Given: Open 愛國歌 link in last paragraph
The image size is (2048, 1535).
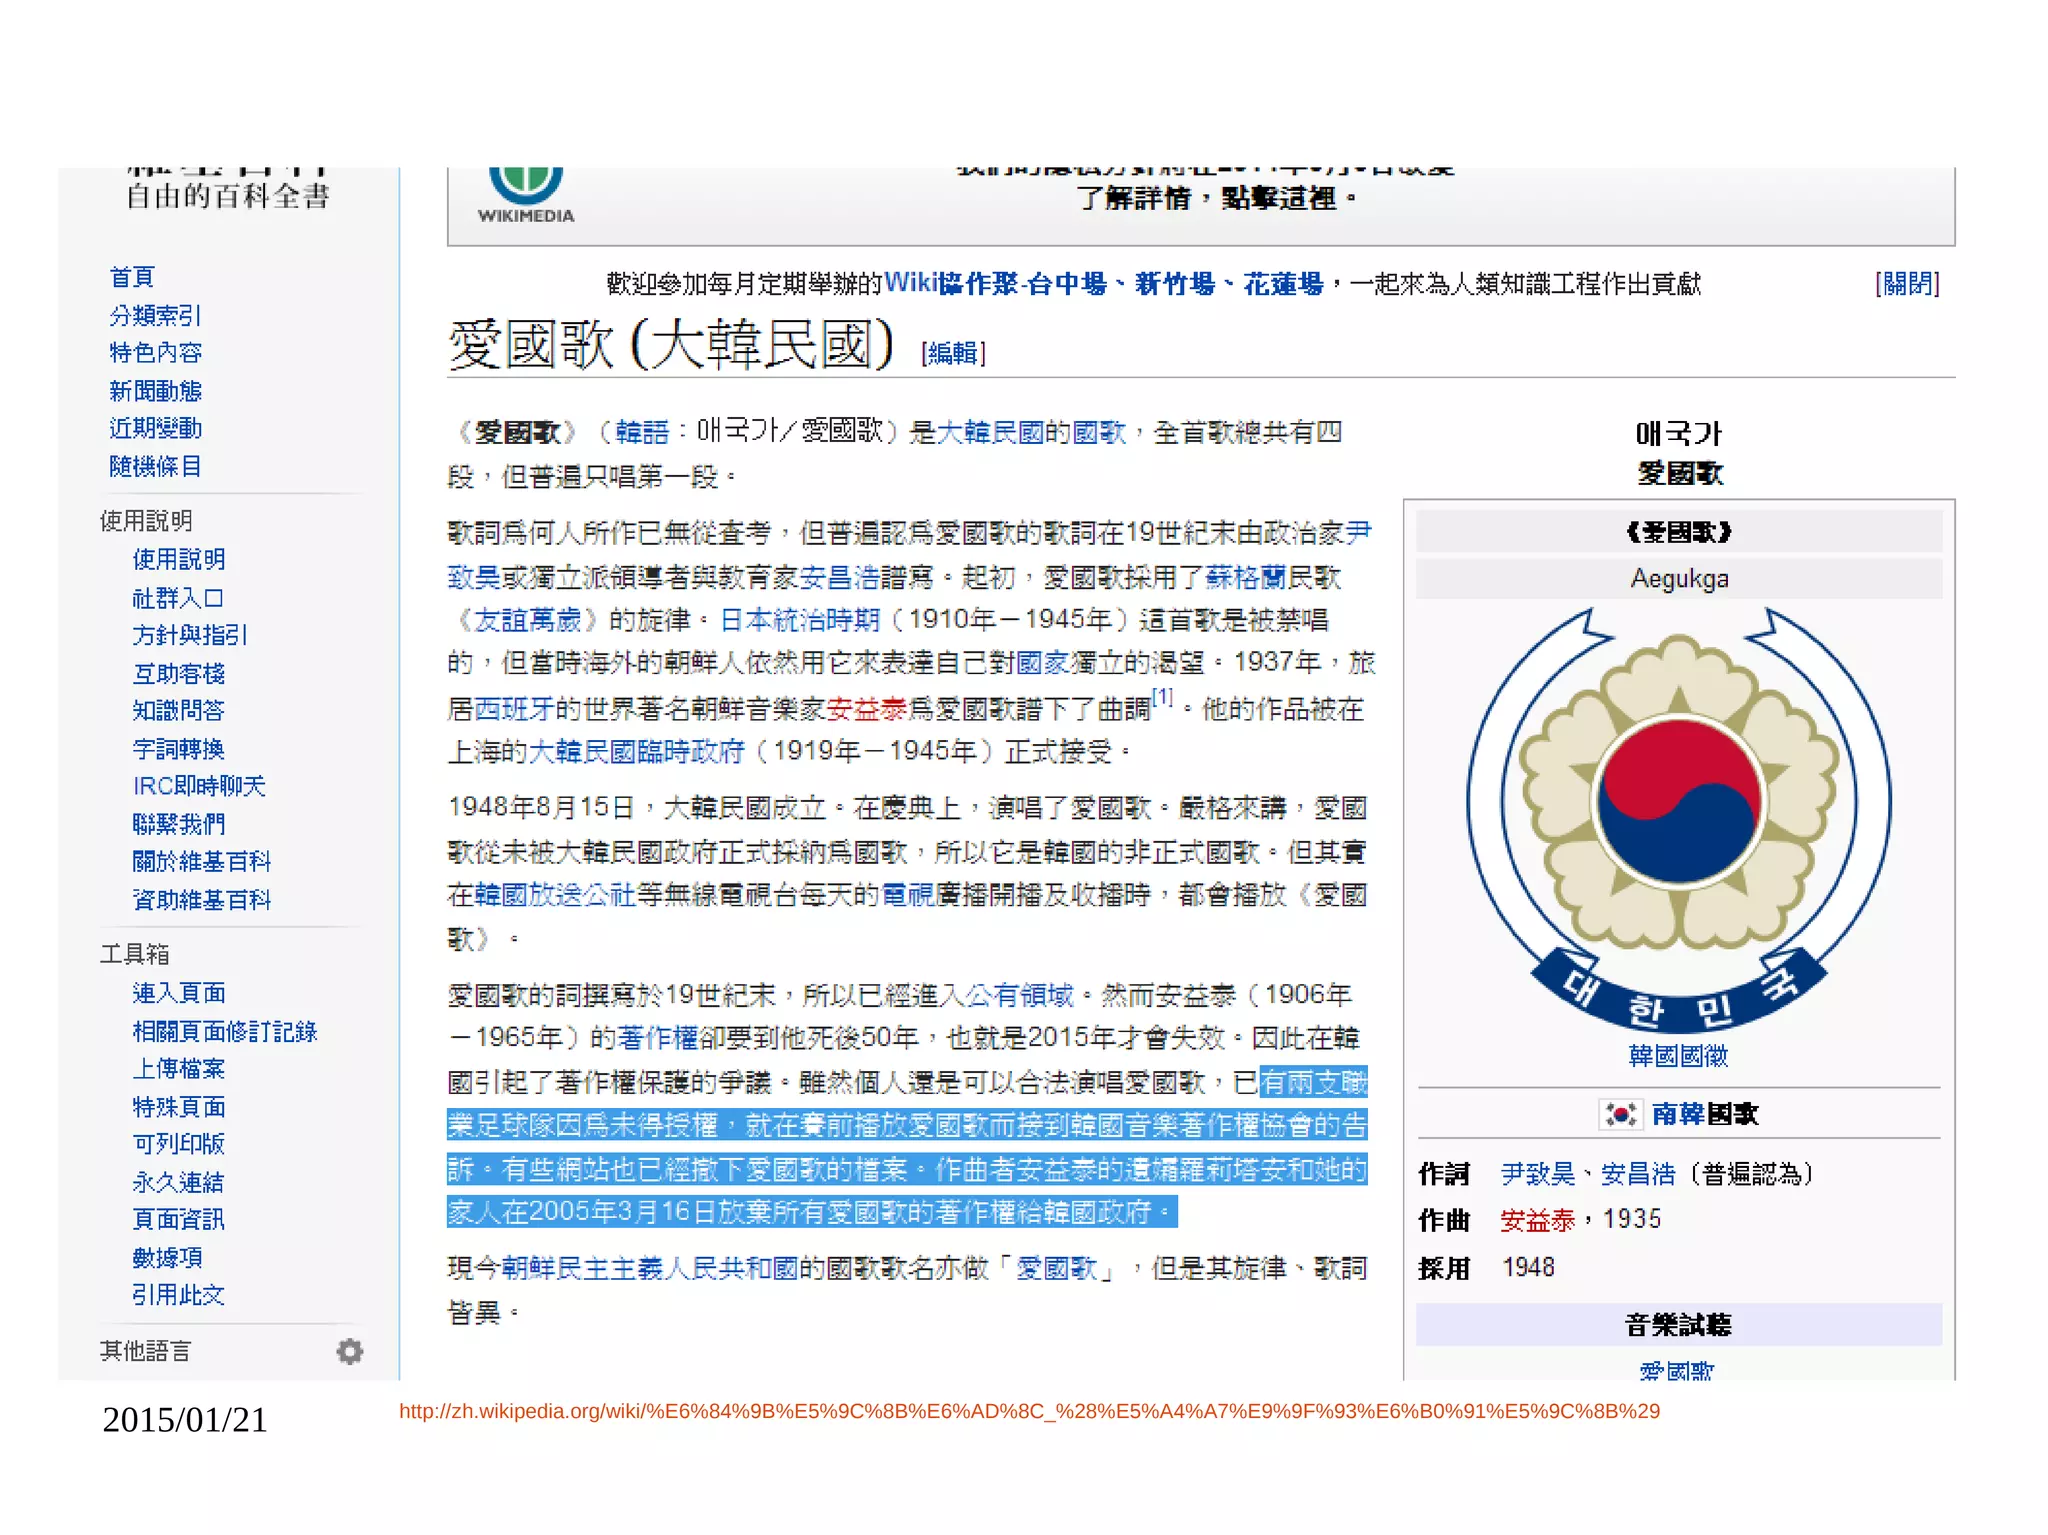Looking at the screenshot, I should 1057,1268.
